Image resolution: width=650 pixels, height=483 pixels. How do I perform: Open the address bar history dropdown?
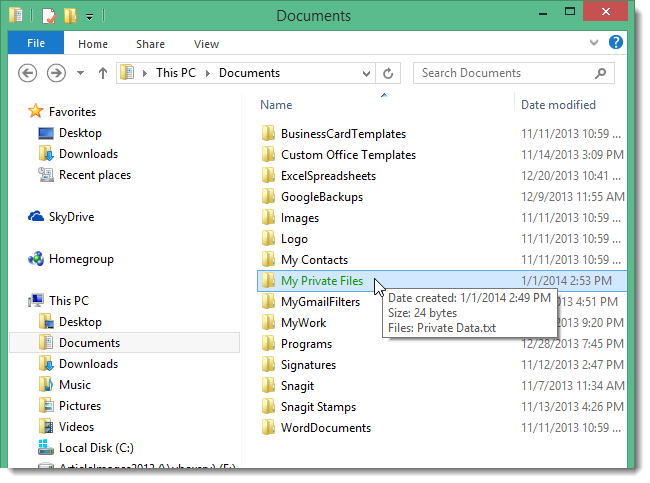click(x=366, y=74)
